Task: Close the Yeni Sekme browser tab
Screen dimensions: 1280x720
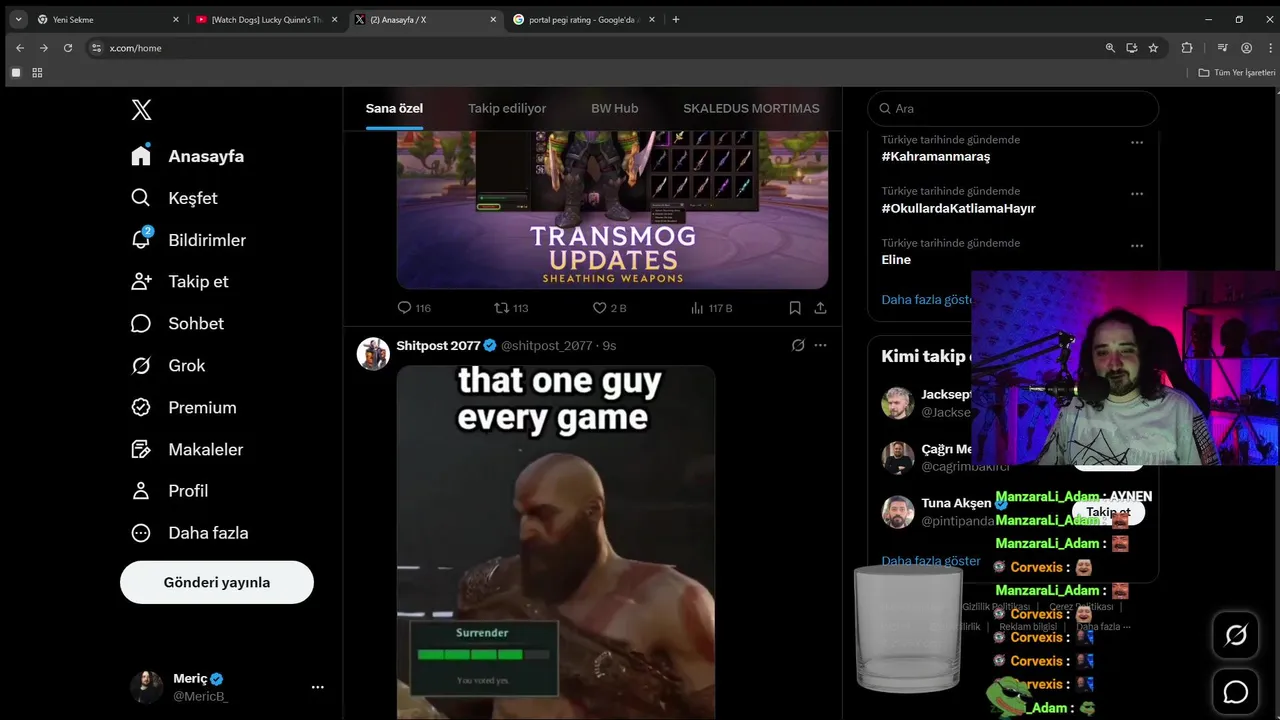Action: coord(176,19)
